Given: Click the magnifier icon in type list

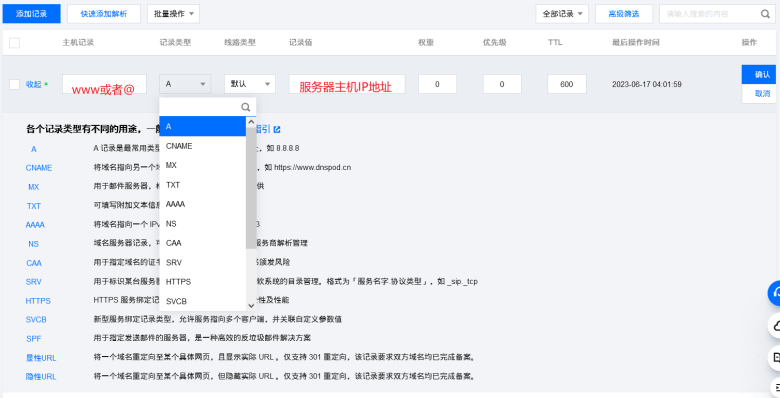Looking at the screenshot, I should click(x=246, y=107).
